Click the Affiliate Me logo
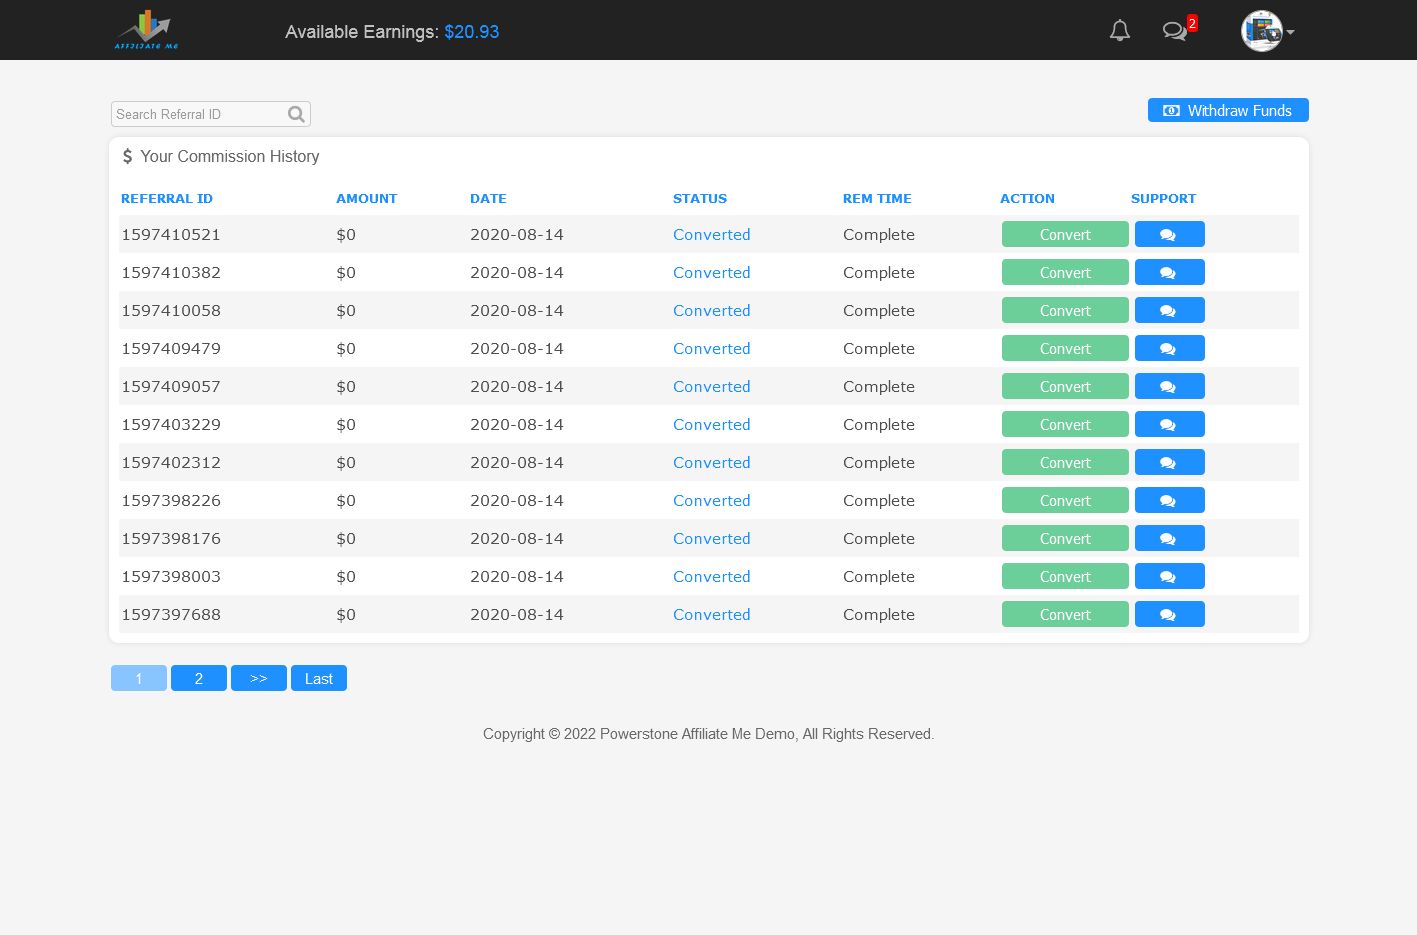1417x935 pixels. click(146, 30)
